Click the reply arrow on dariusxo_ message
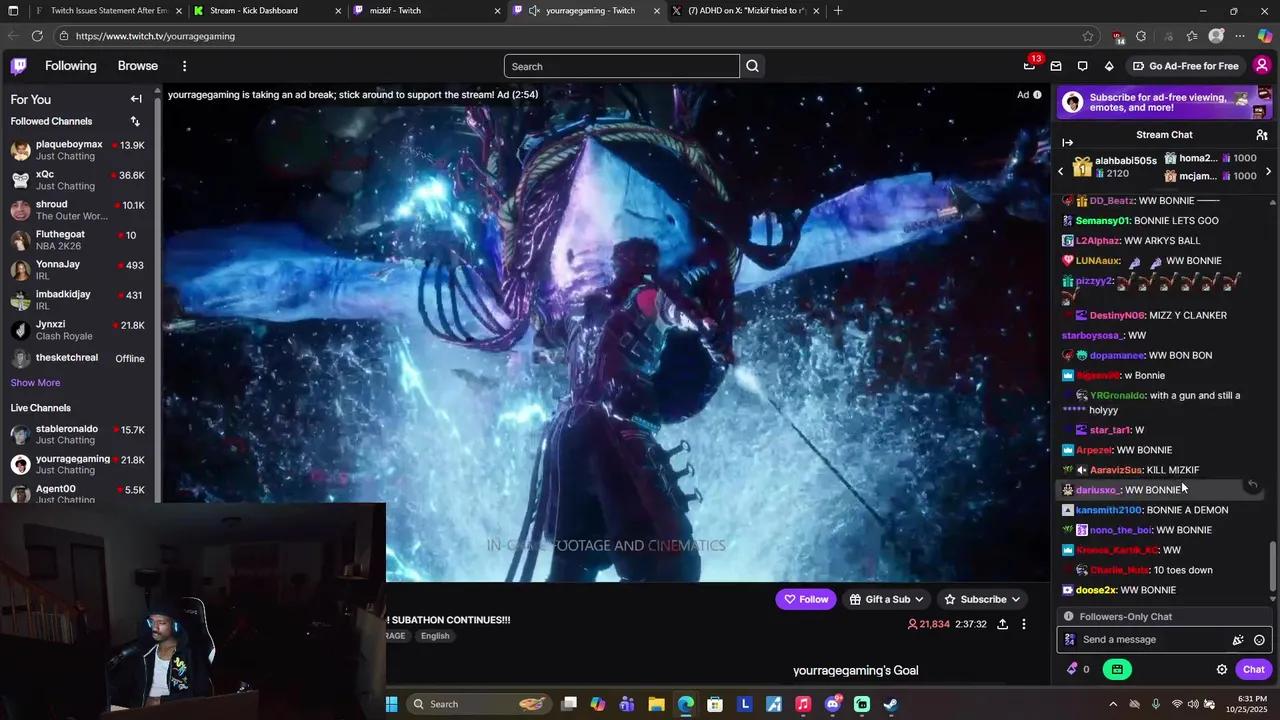The width and height of the screenshot is (1280, 720). (1252, 484)
